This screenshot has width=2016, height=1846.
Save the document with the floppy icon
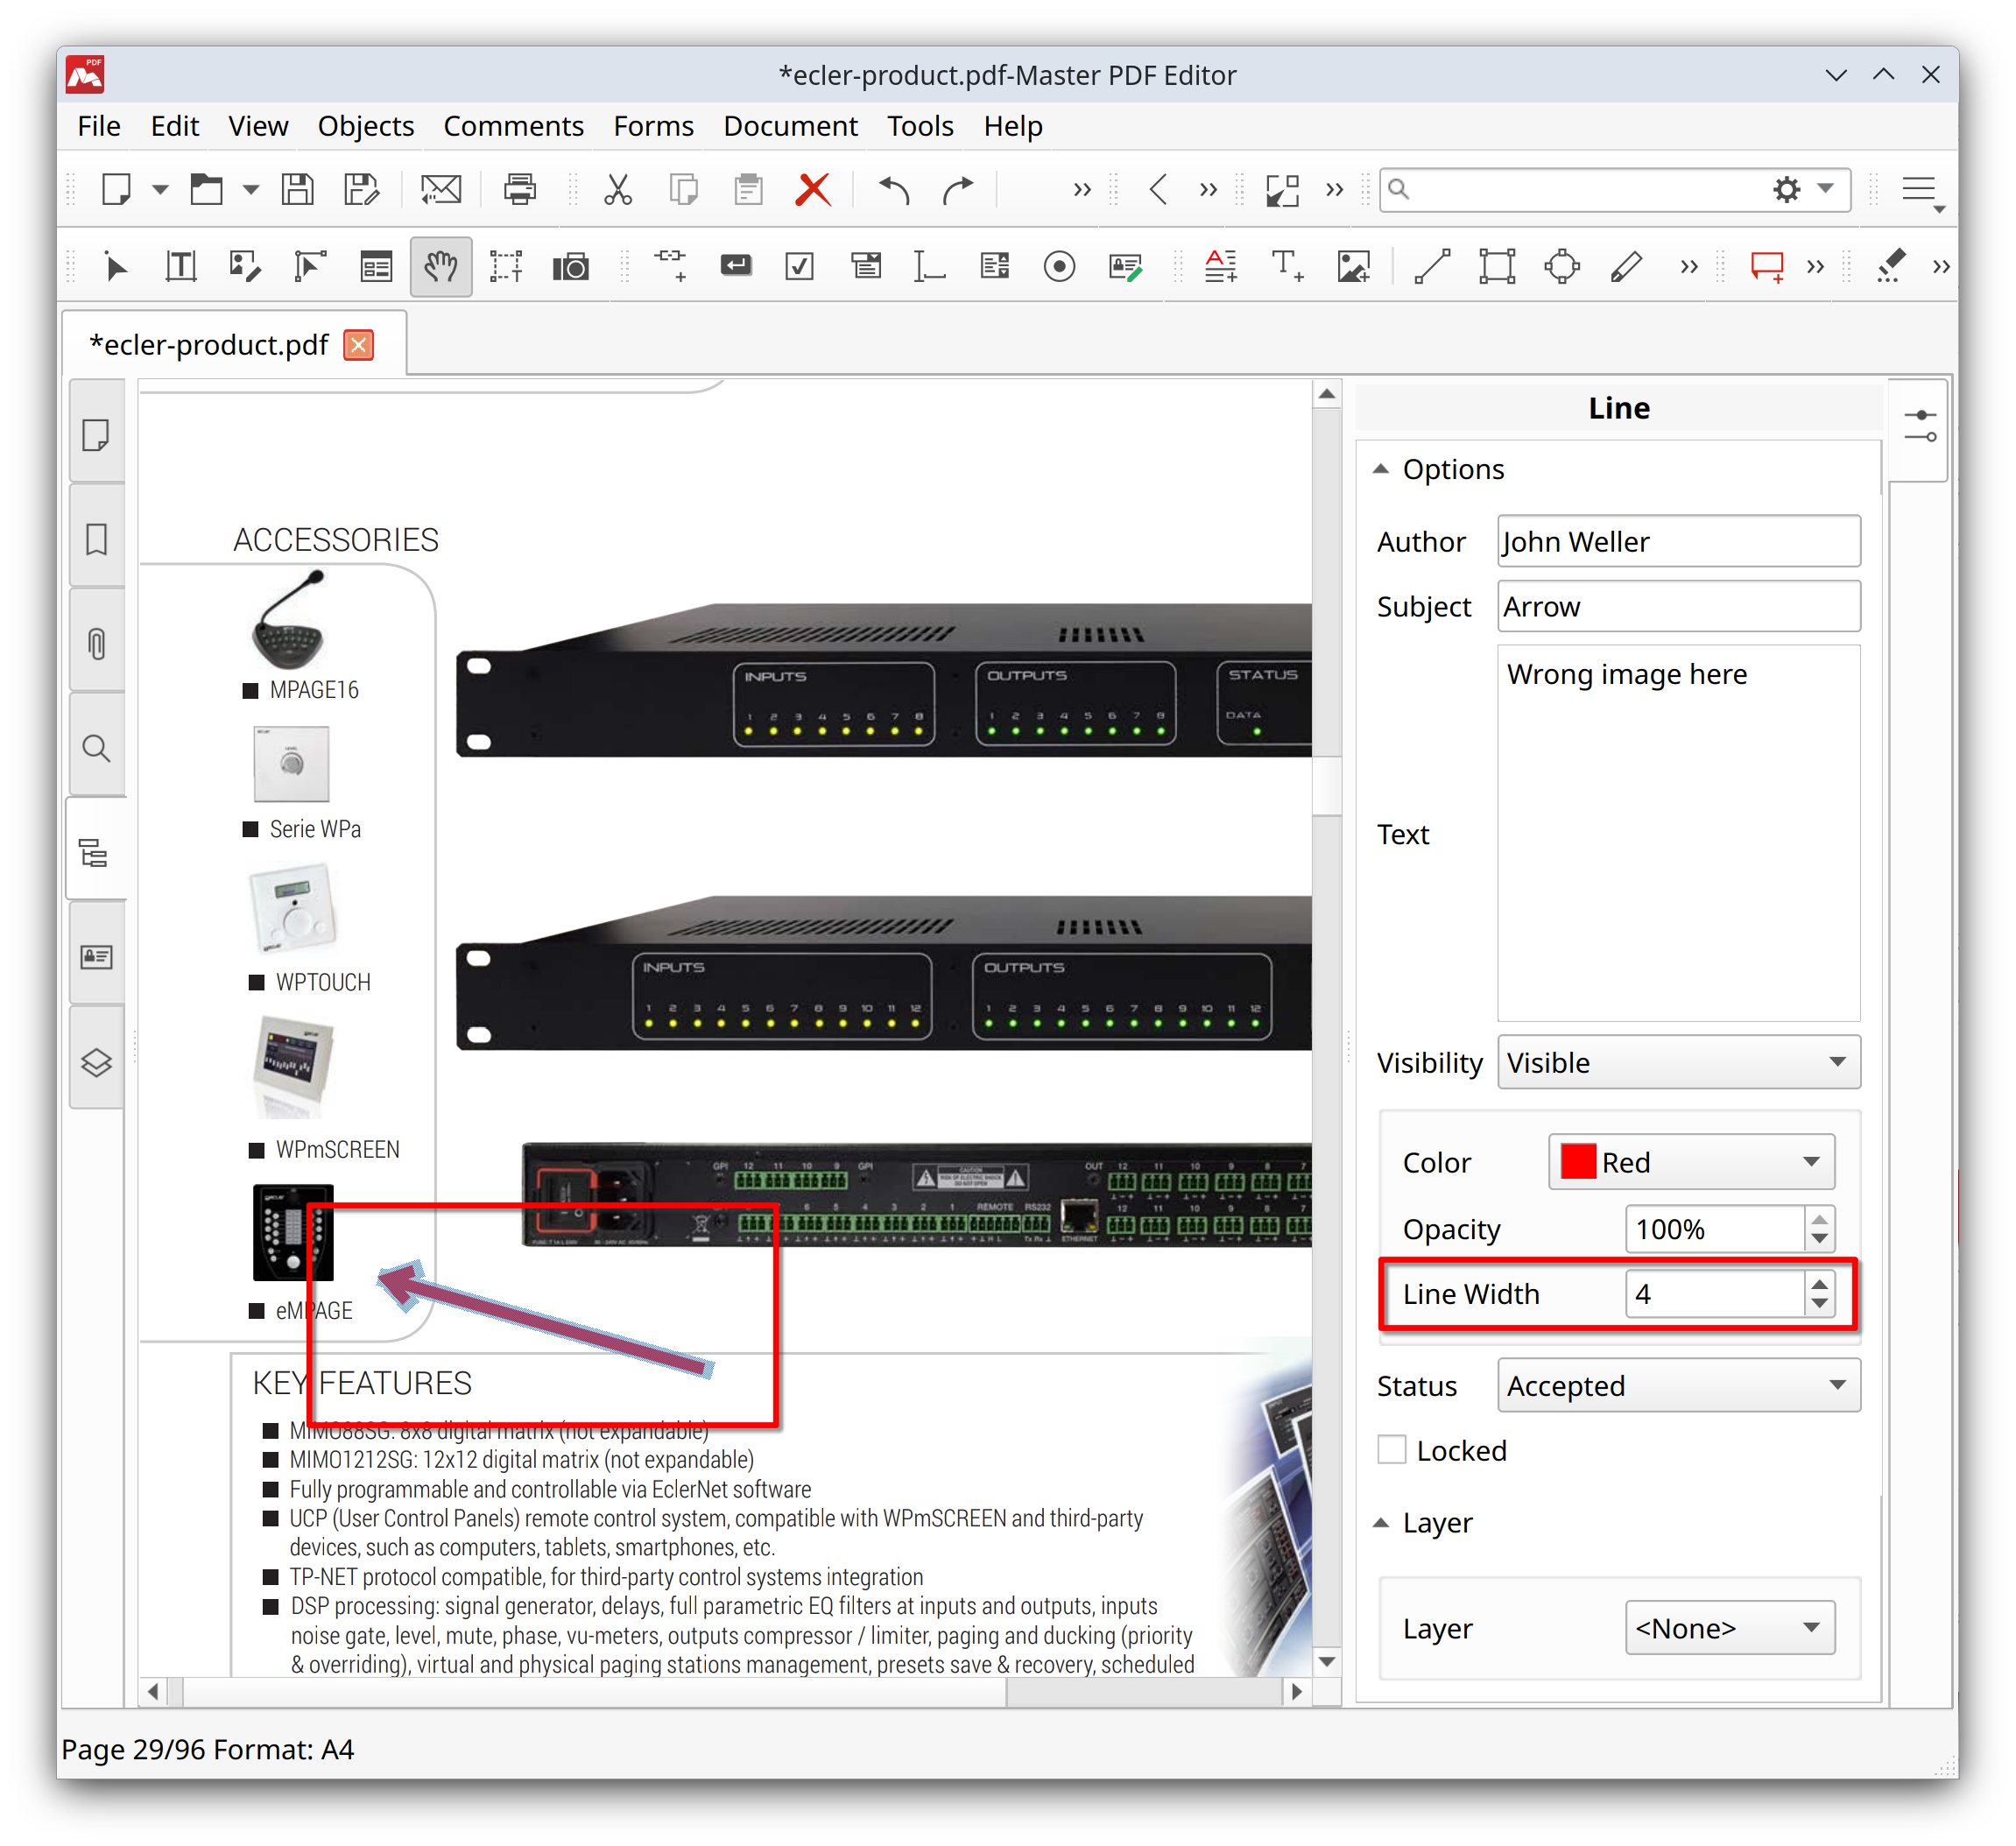tap(298, 189)
